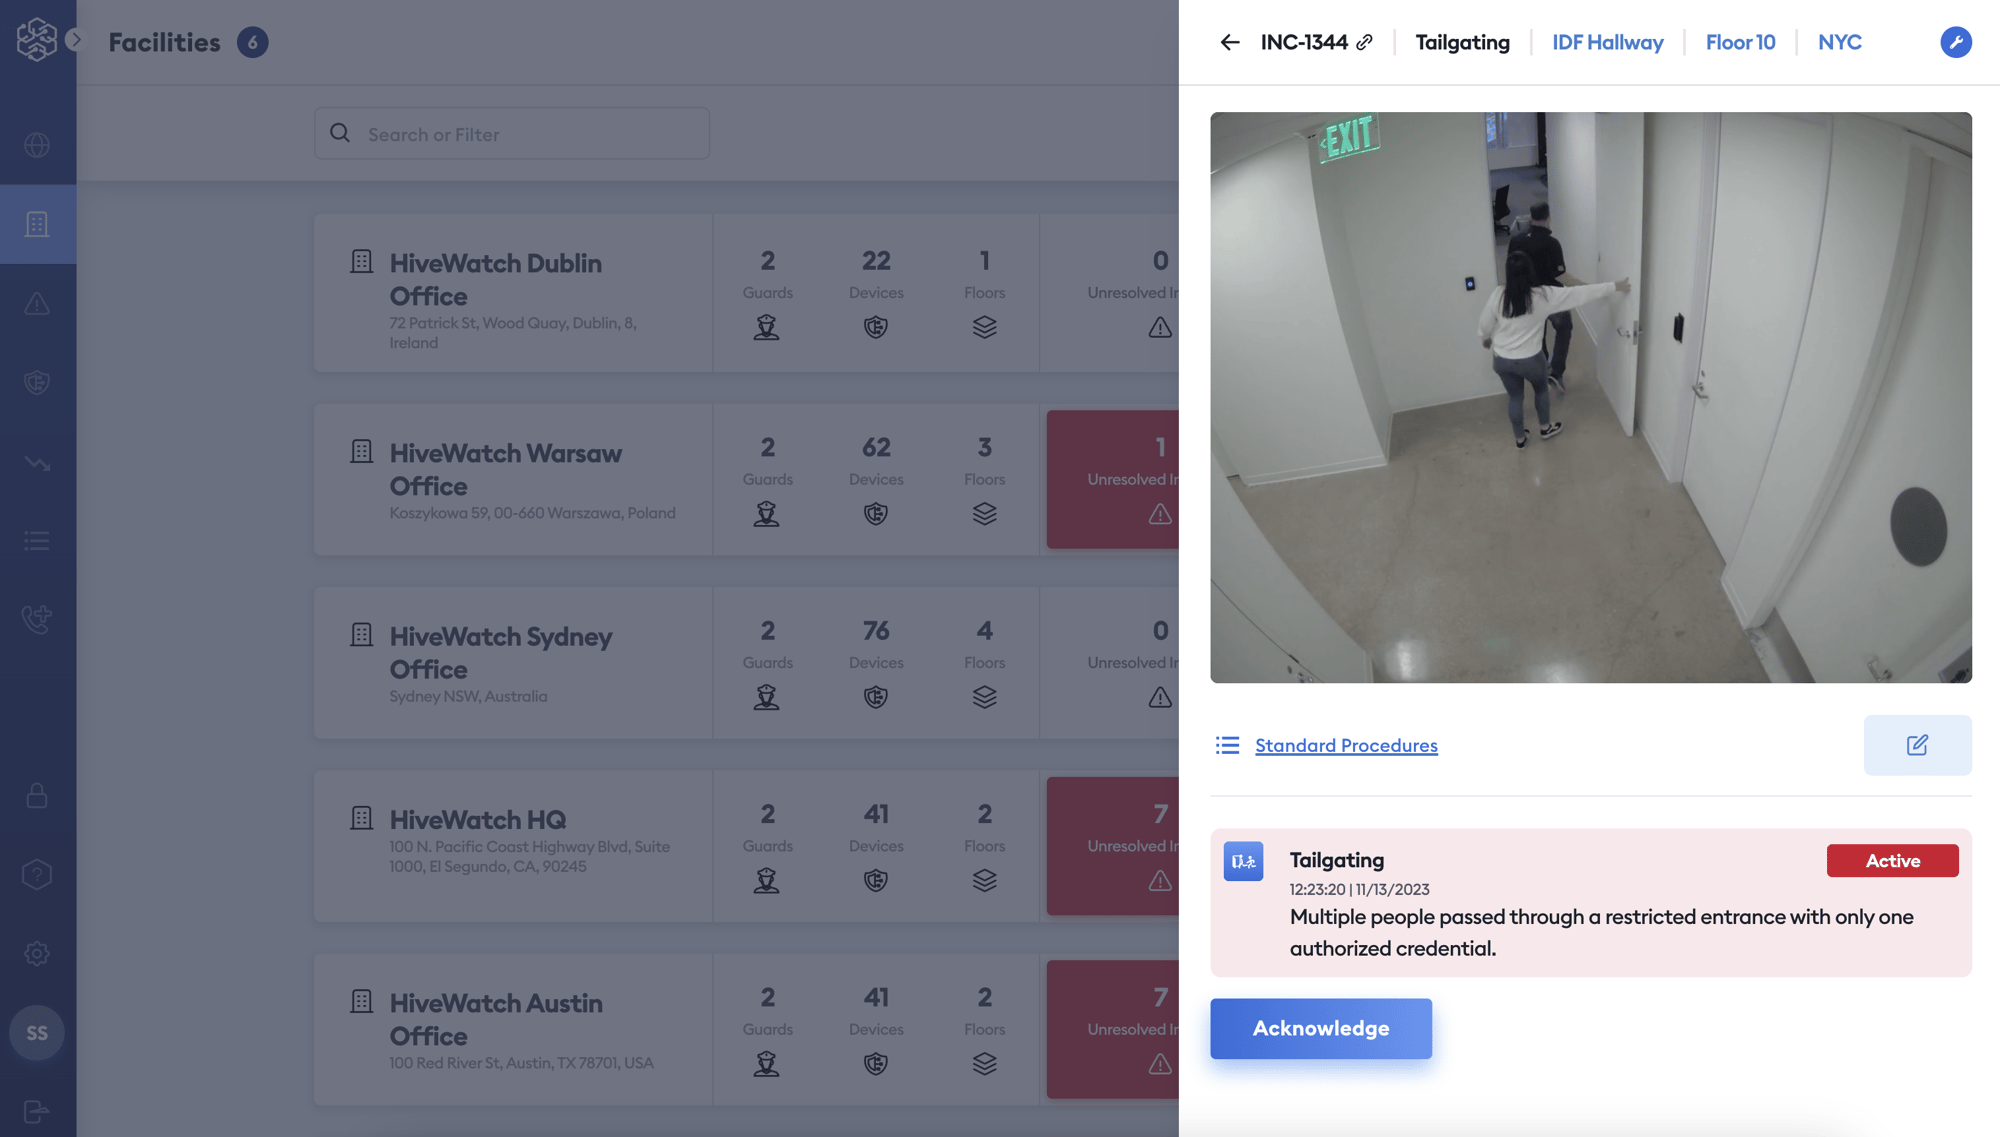This screenshot has height=1137, width=2000.
Task: Open the IDF Hallway breadcrumb link
Action: [1607, 42]
